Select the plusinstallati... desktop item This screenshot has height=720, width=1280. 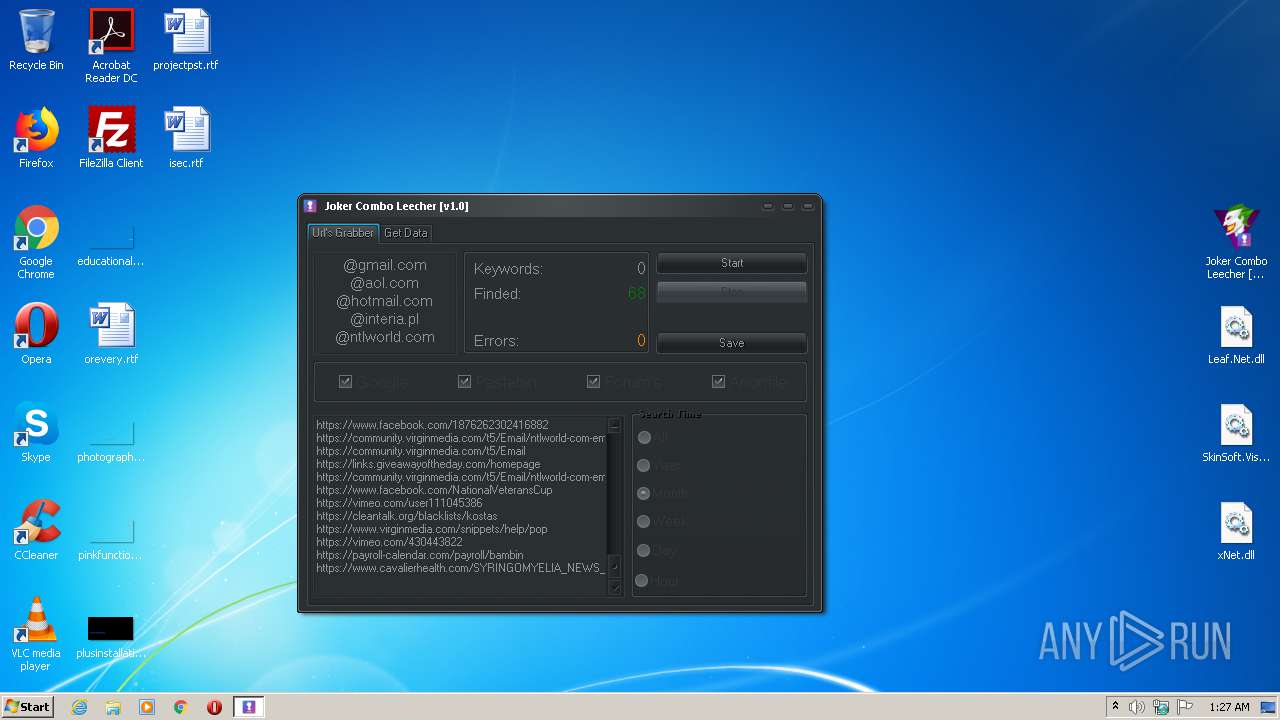(x=111, y=636)
